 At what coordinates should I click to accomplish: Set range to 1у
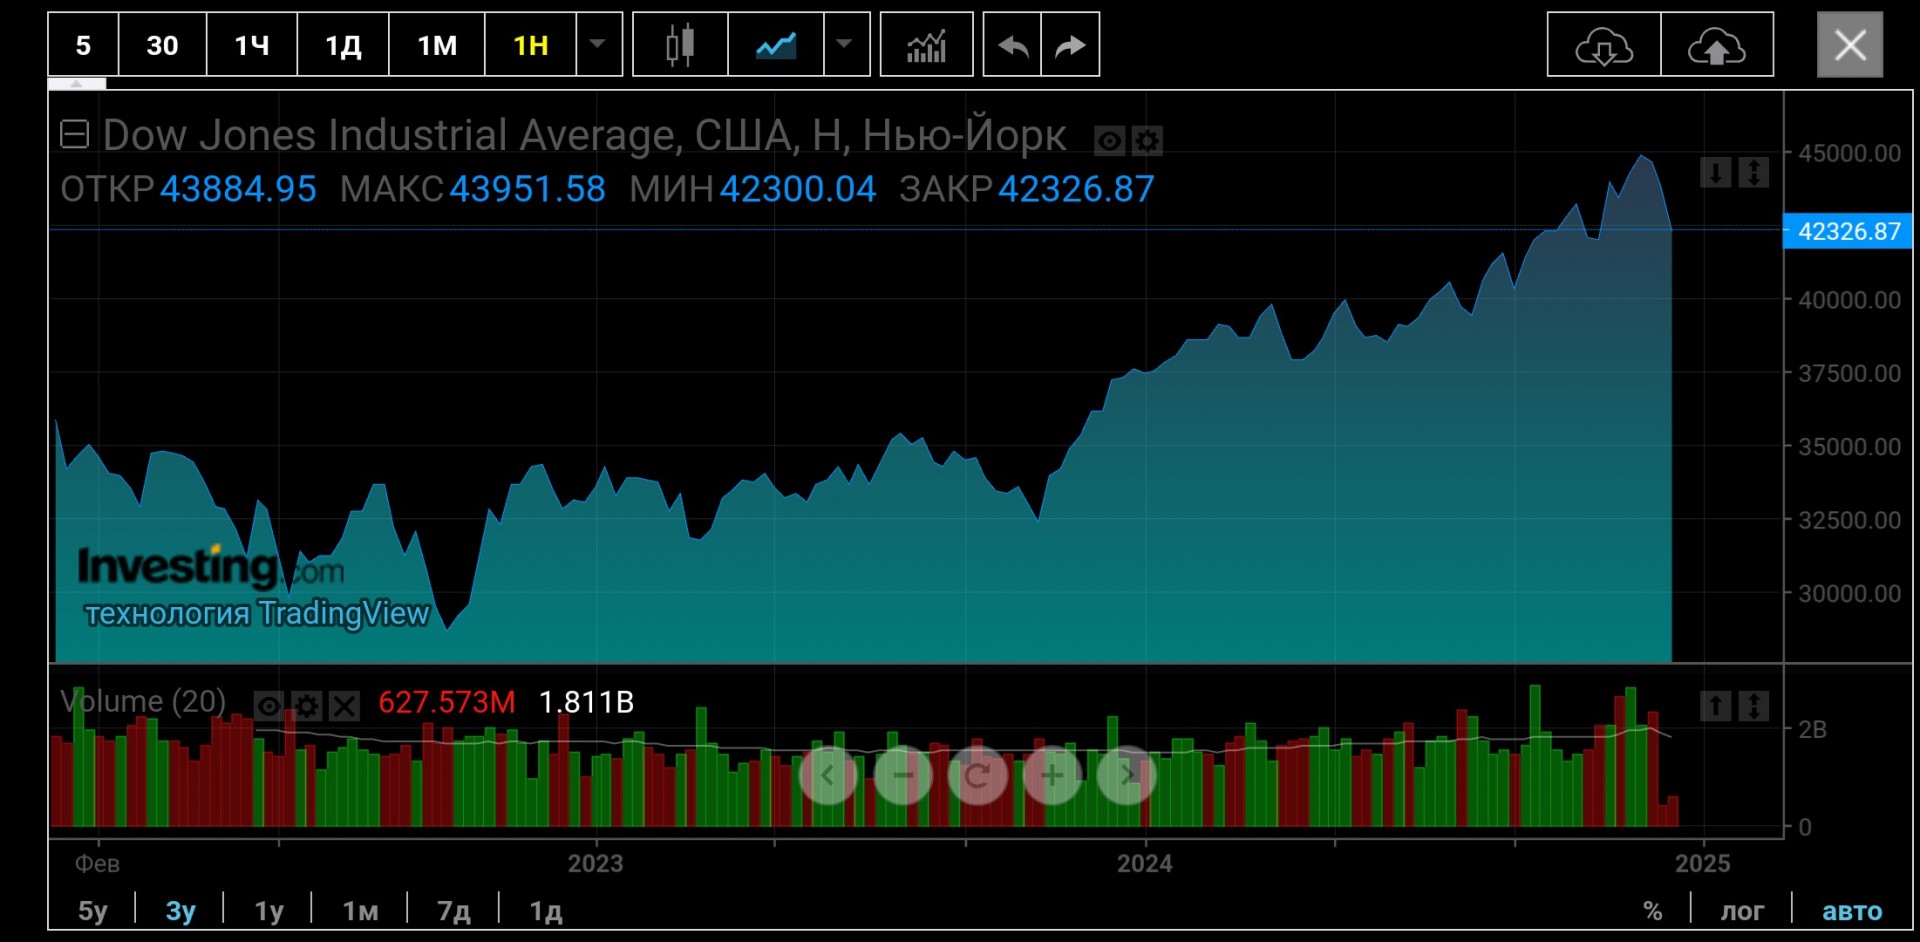click(x=269, y=911)
